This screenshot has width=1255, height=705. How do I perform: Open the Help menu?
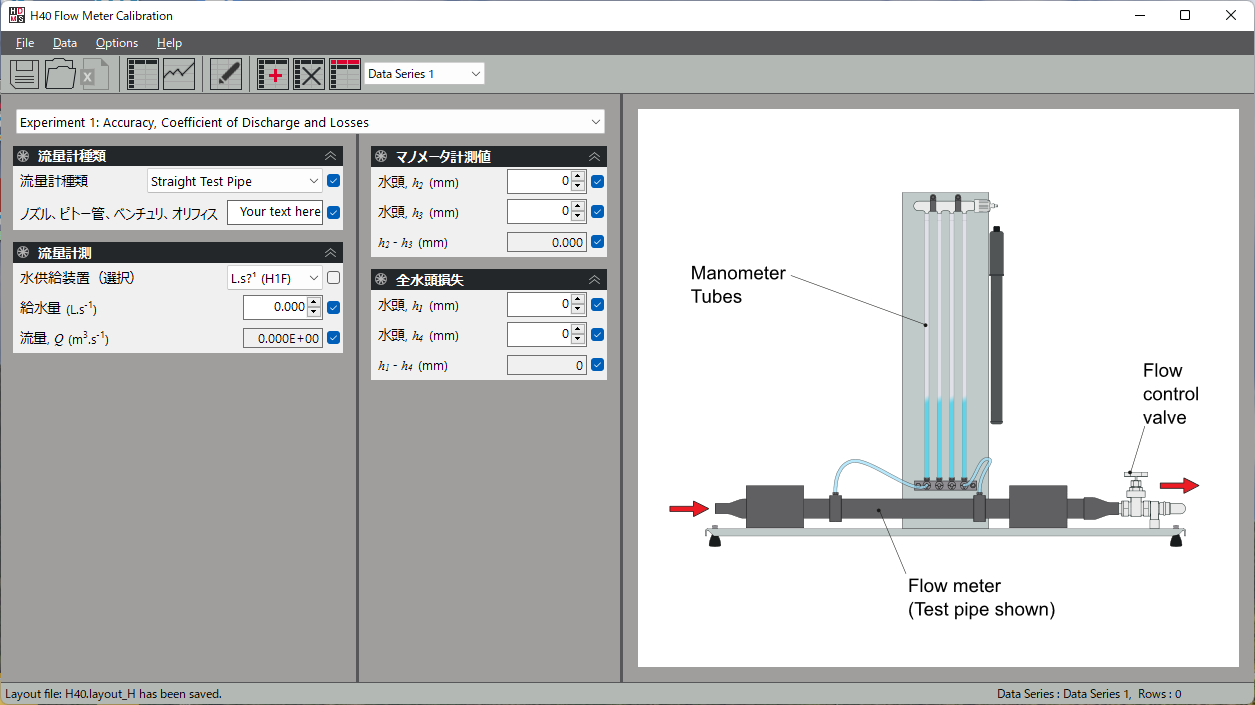(169, 43)
